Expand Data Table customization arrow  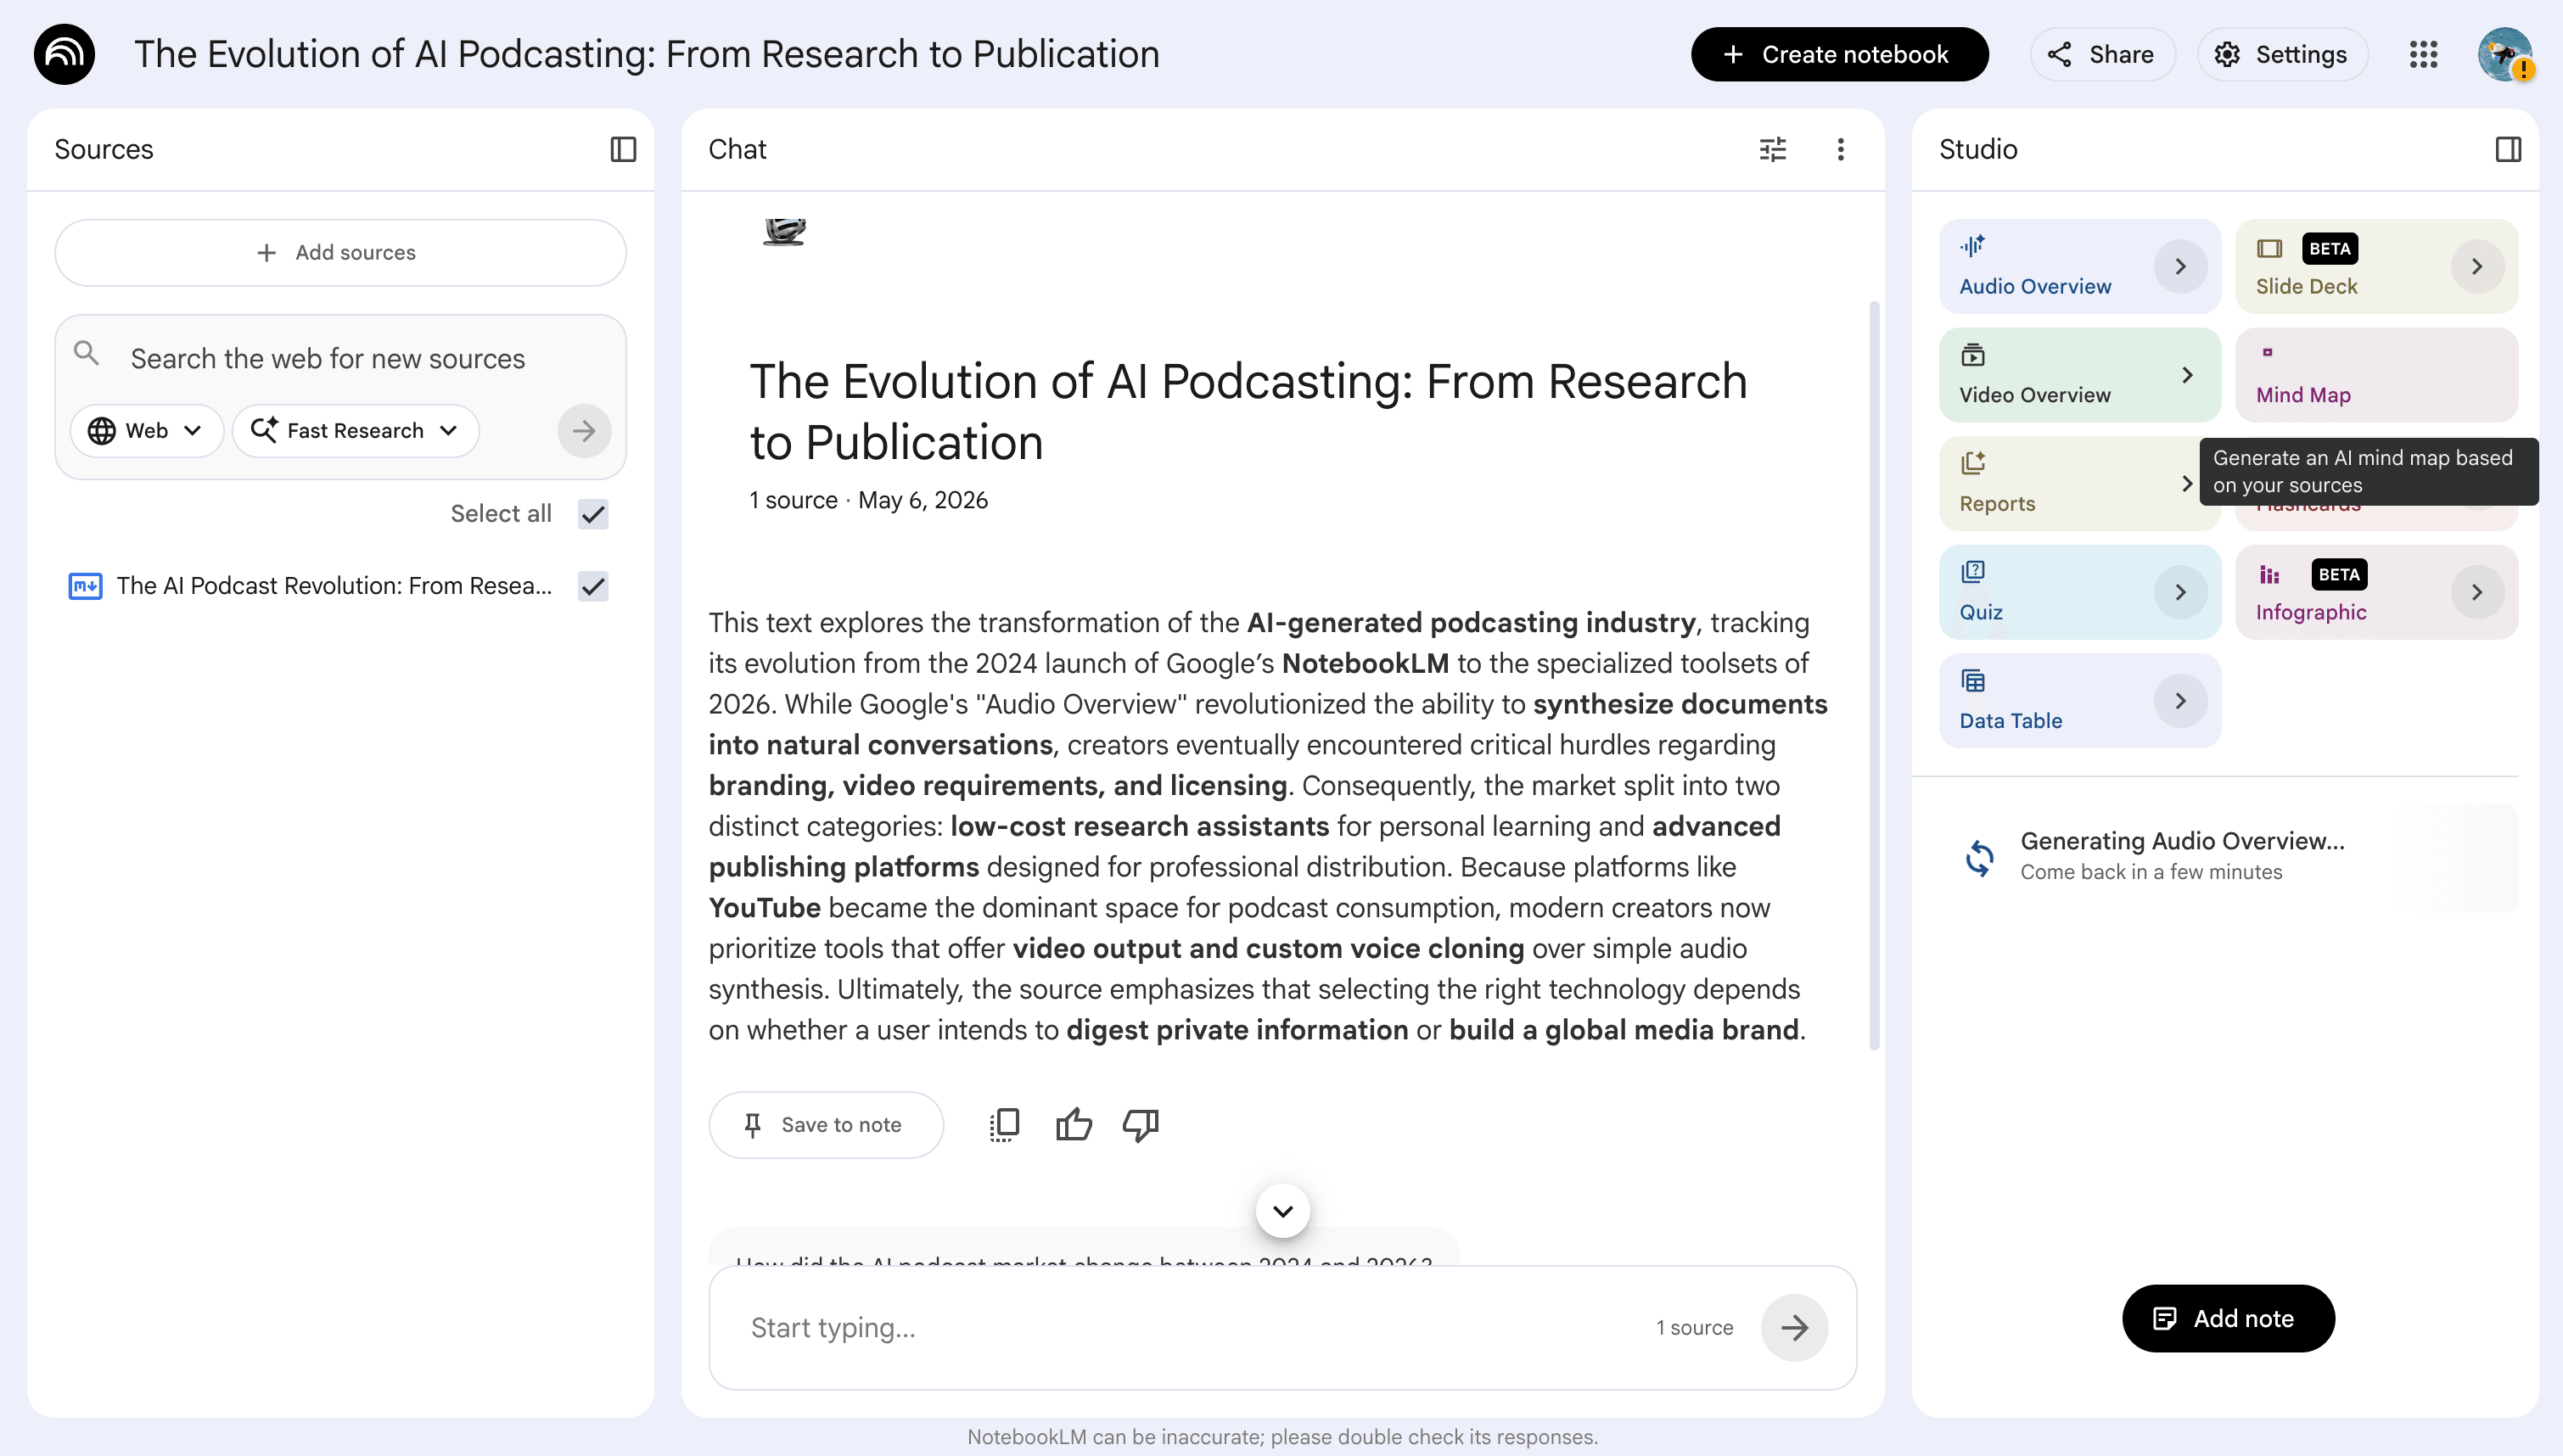pos(2180,701)
